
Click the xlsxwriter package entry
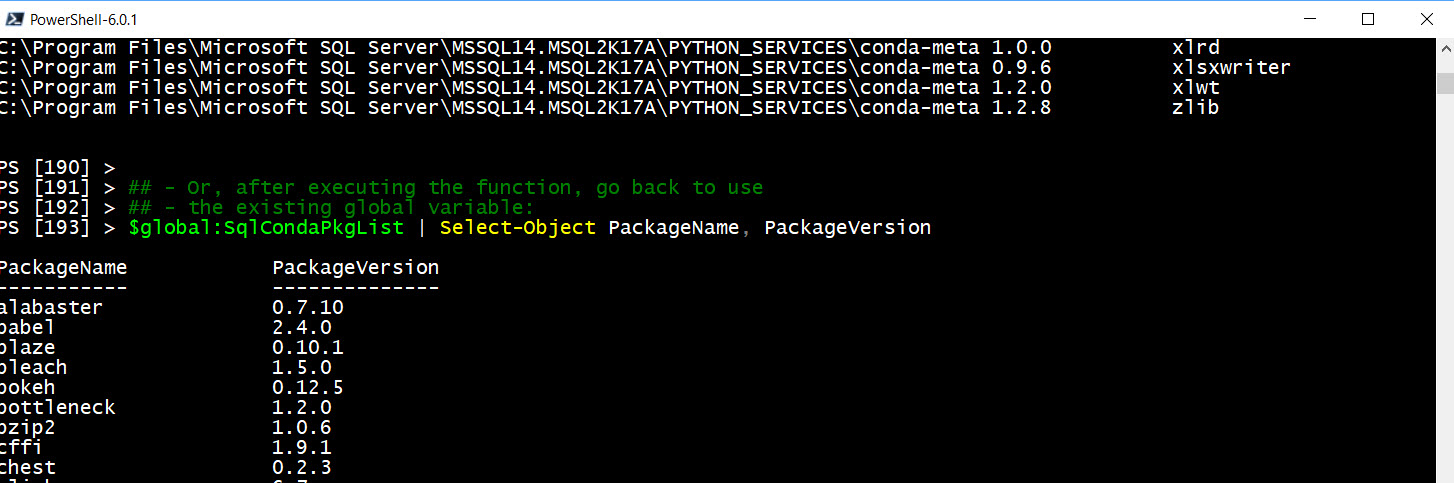1231,68
